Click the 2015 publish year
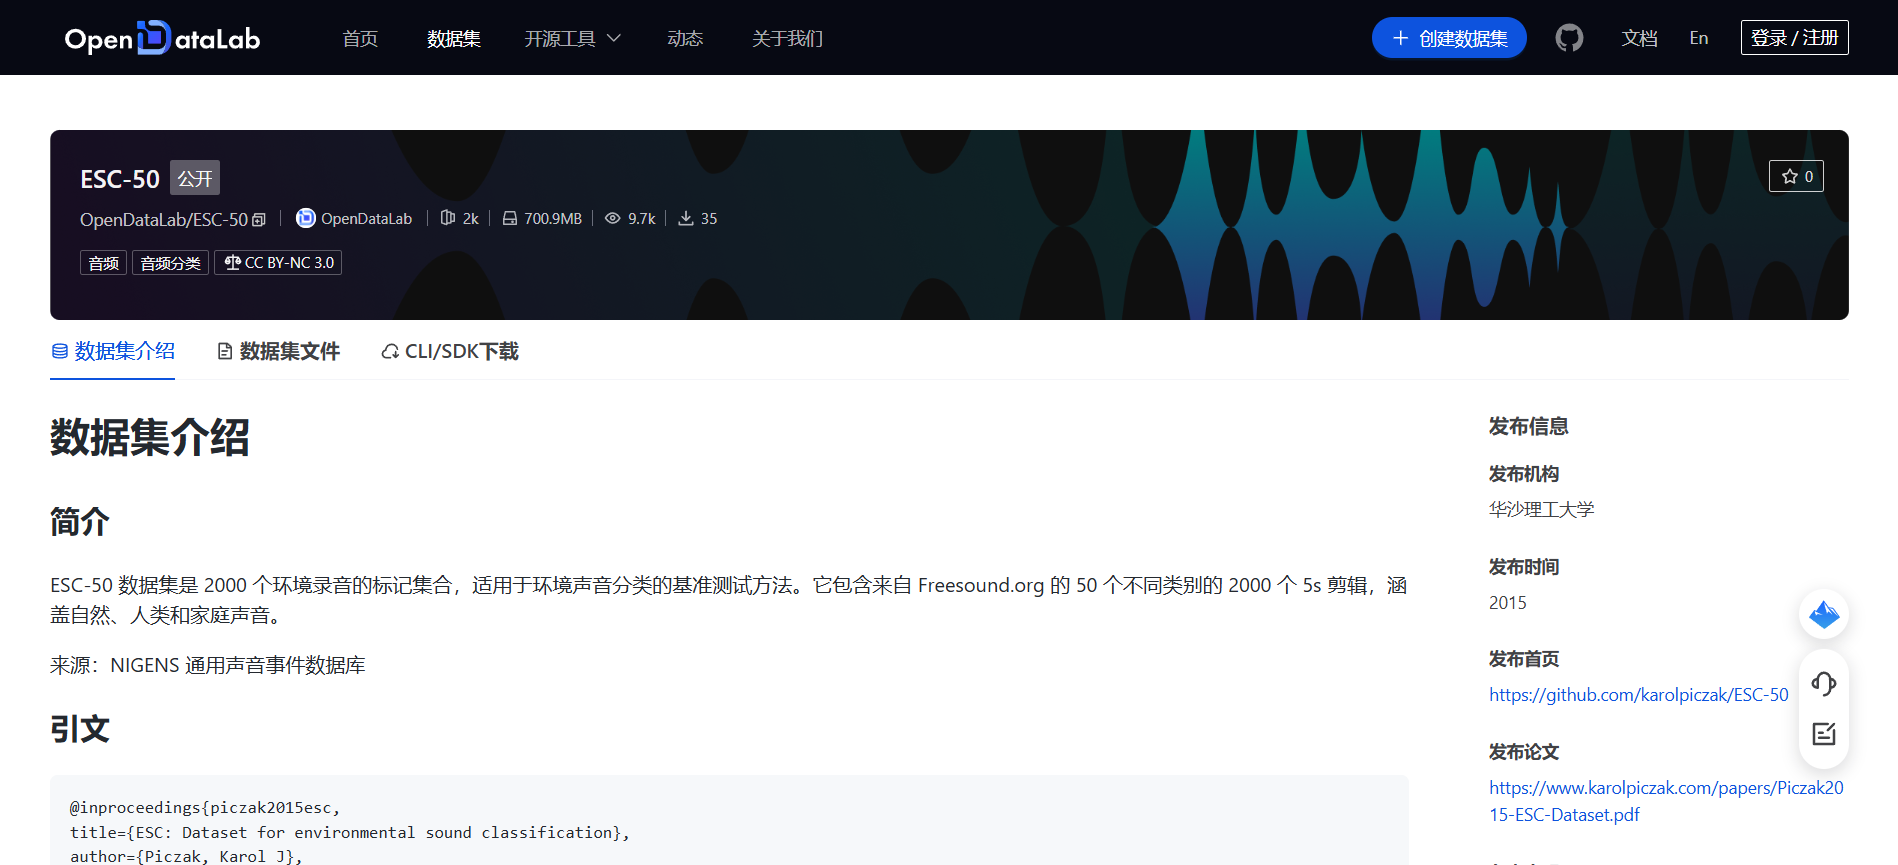The image size is (1898, 865). (1507, 603)
